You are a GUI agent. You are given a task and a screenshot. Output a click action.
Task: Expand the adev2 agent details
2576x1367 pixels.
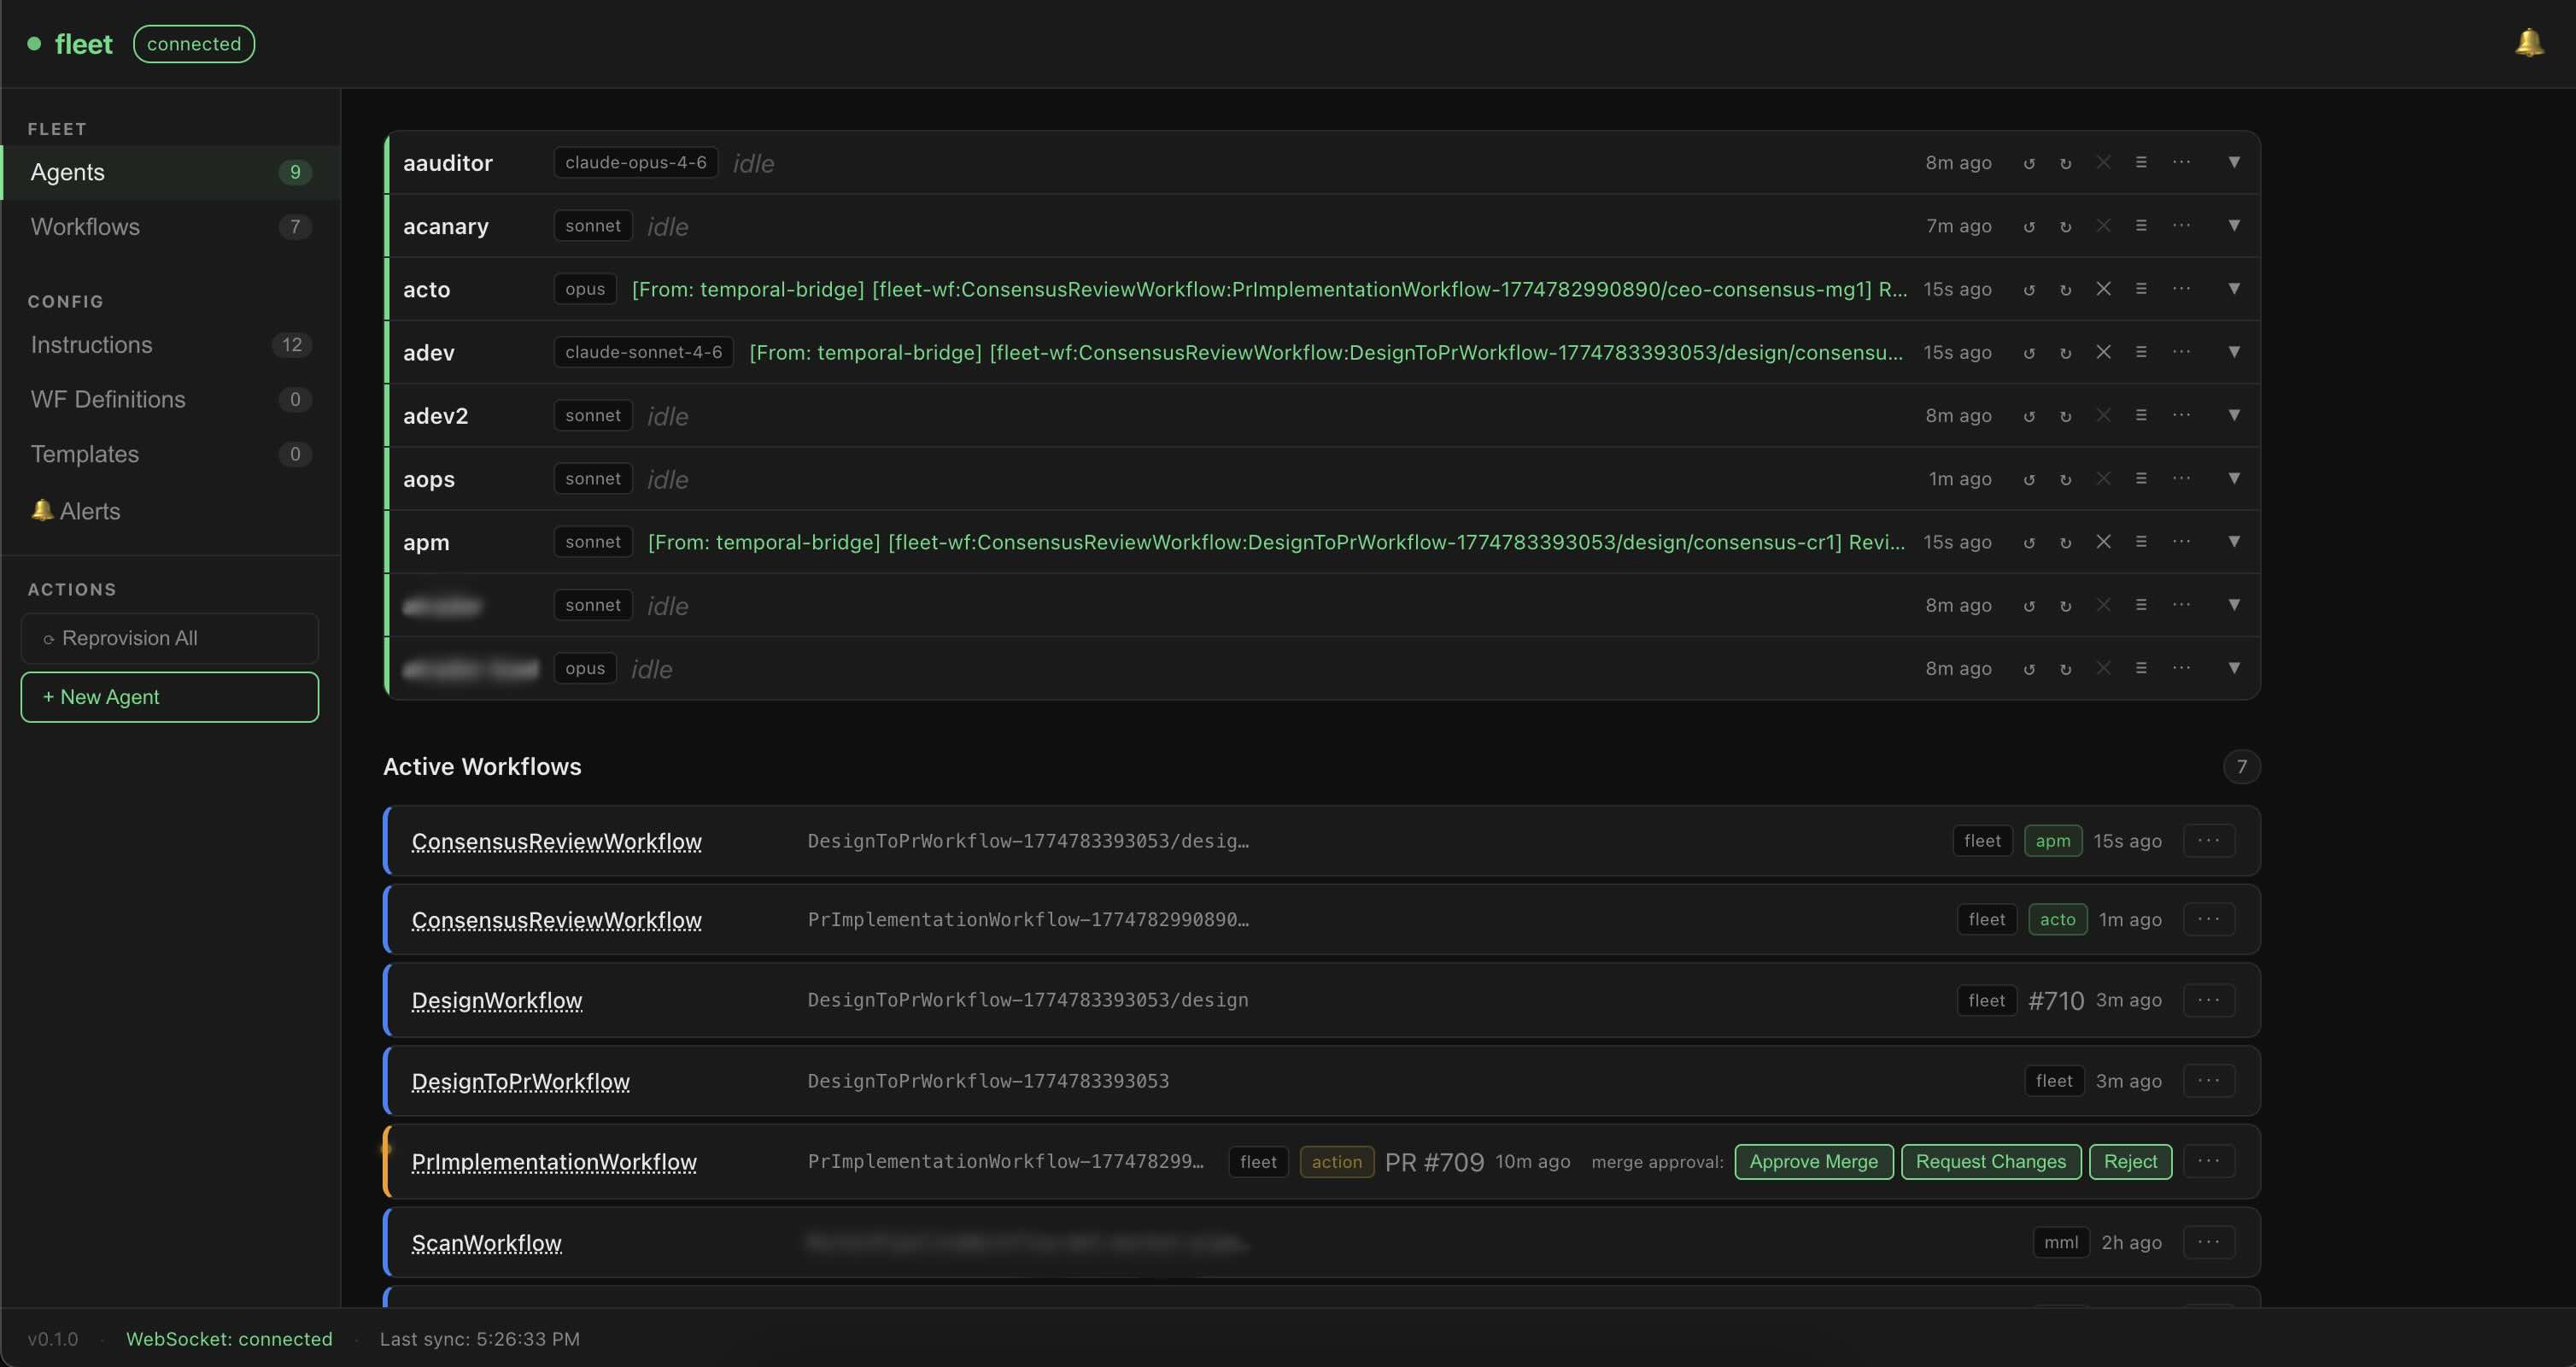pyautogui.click(x=2236, y=415)
